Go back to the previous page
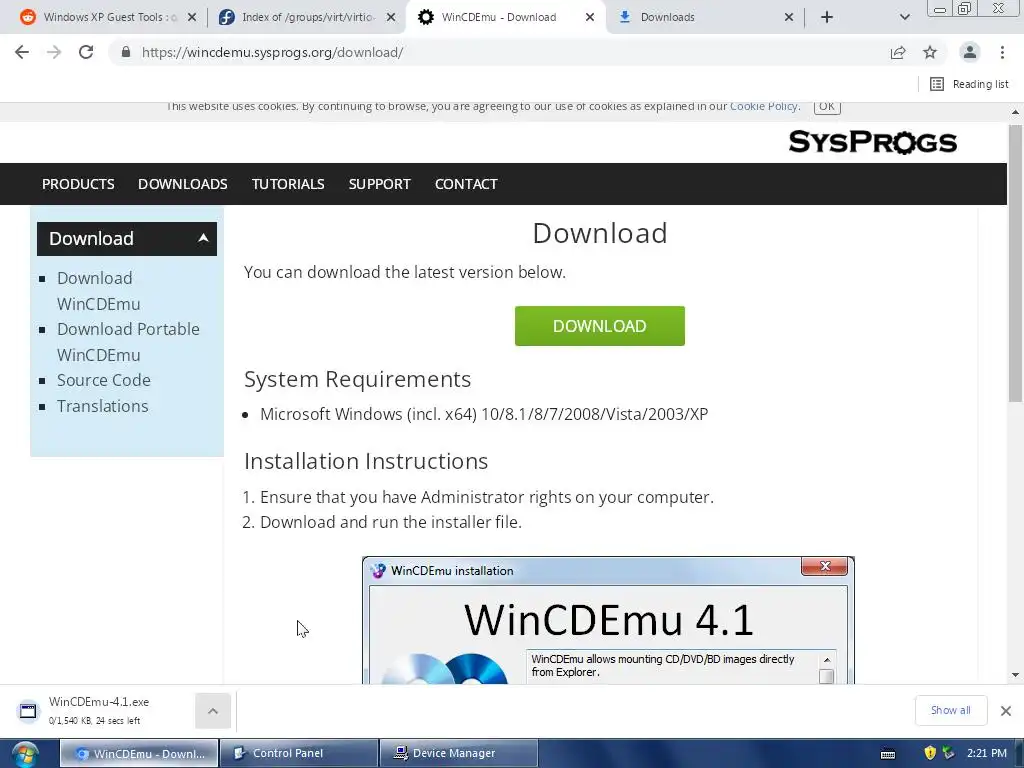 tap(22, 52)
